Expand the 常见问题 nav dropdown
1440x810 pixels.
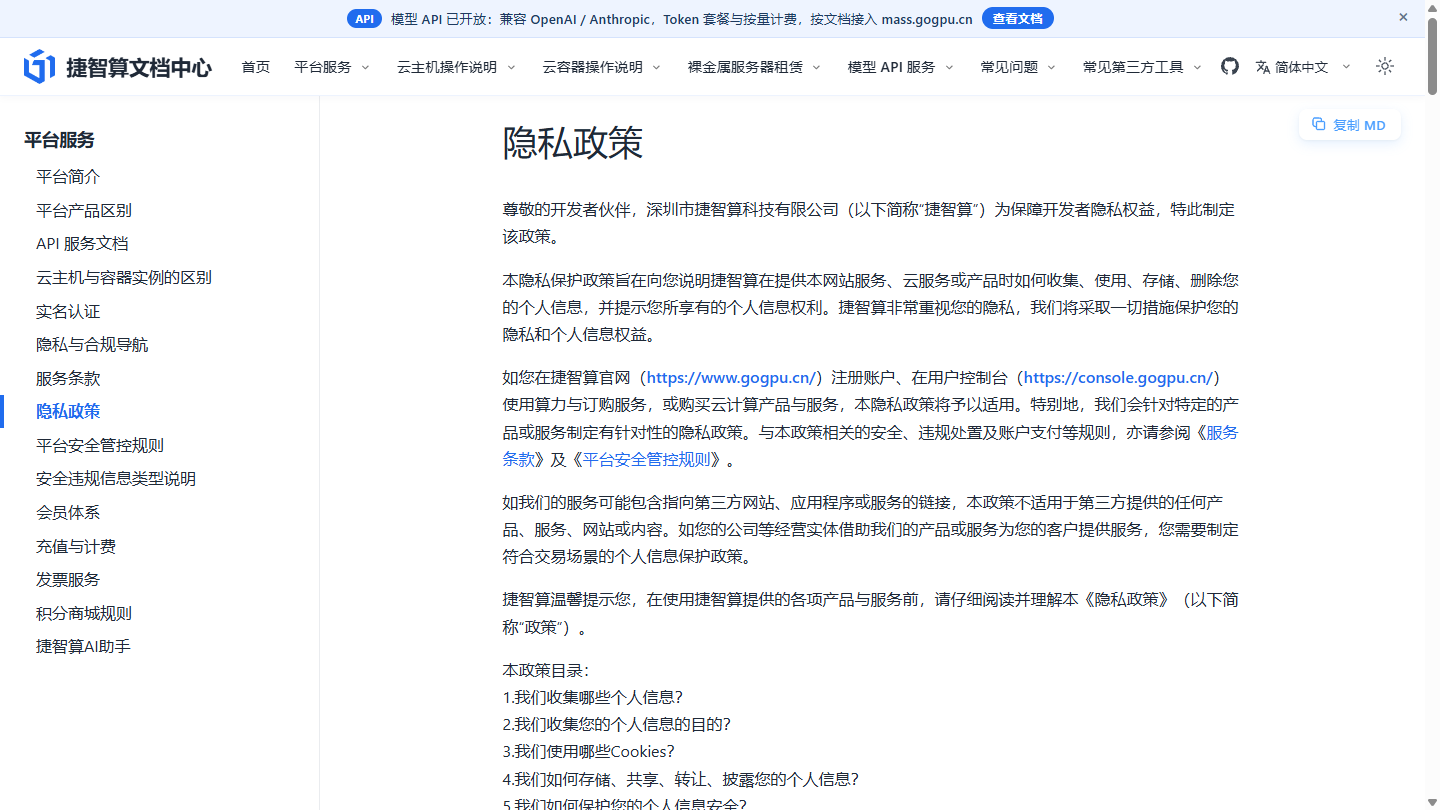[x=1018, y=67]
